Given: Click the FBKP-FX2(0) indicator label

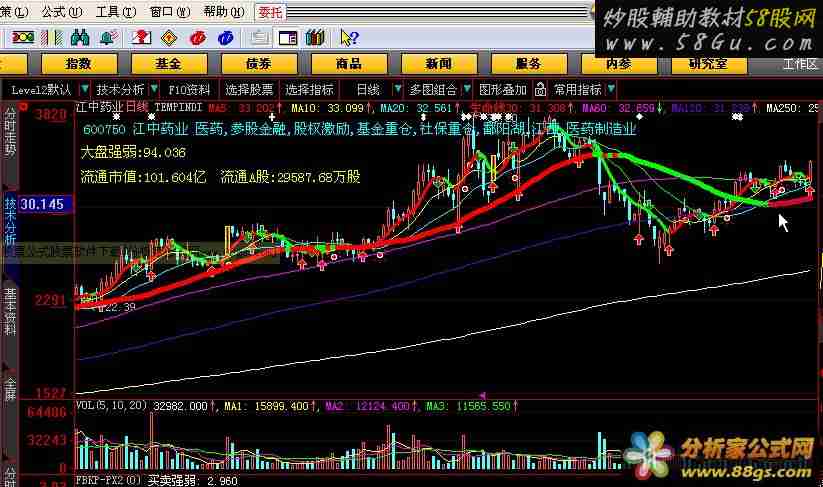Looking at the screenshot, I should click(x=109, y=480).
